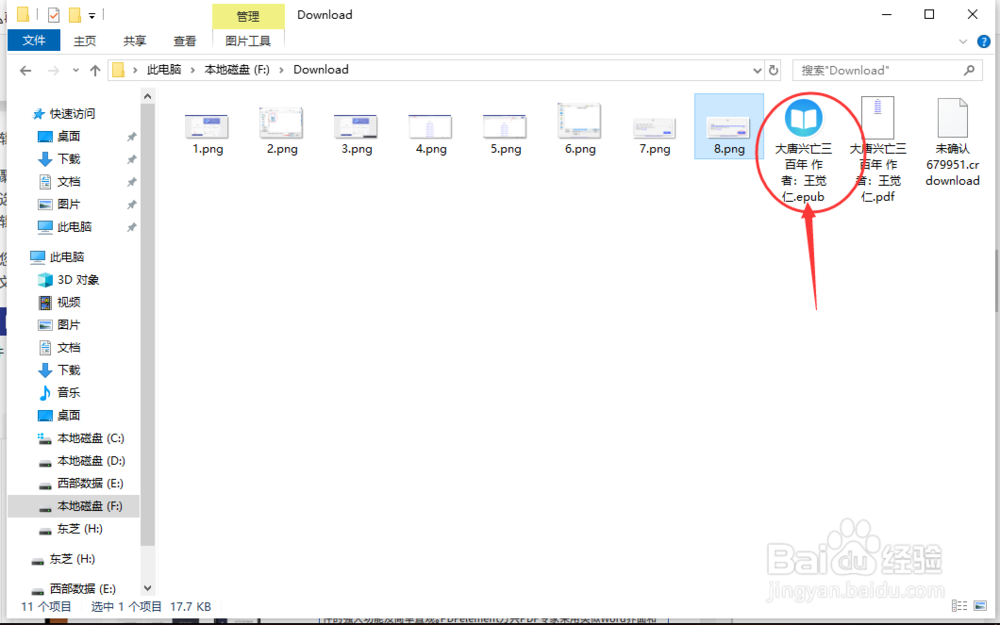Open 视频 folder in navigation tree

68,302
